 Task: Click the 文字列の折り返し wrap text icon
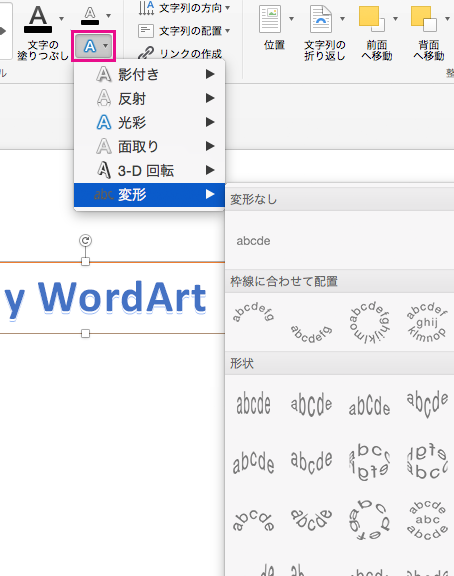tap(321, 19)
